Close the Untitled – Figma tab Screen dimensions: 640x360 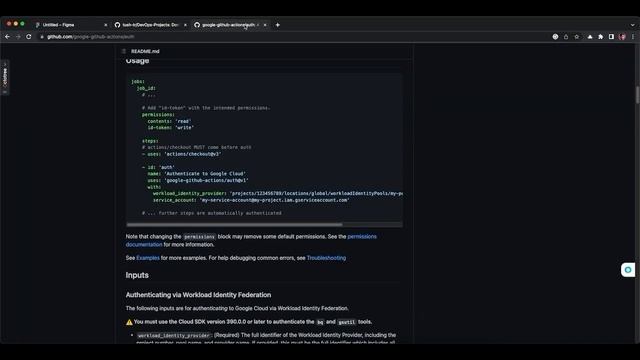coord(106,25)
